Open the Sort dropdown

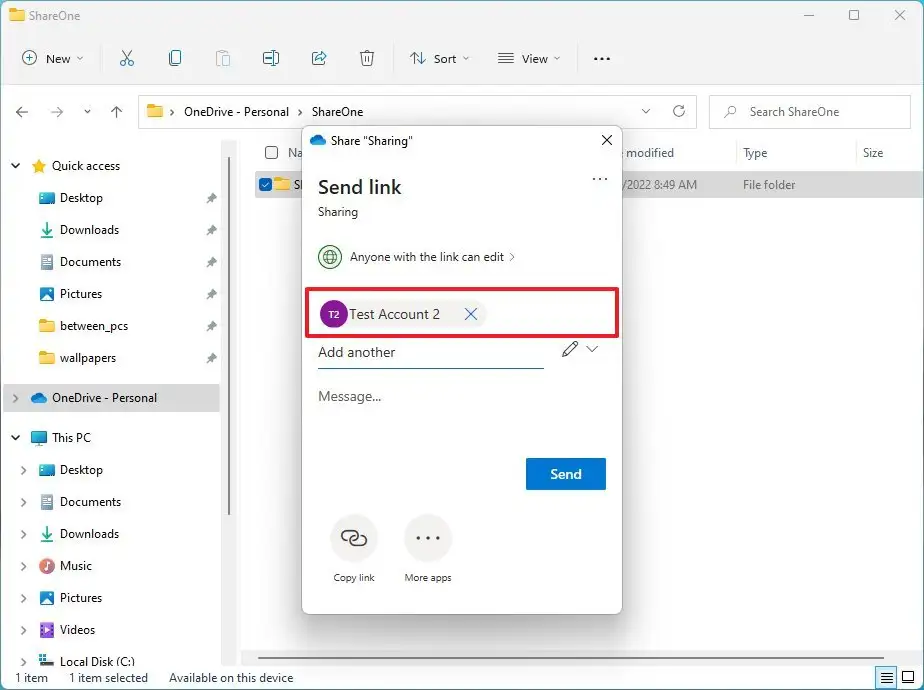tap(440, 58)
